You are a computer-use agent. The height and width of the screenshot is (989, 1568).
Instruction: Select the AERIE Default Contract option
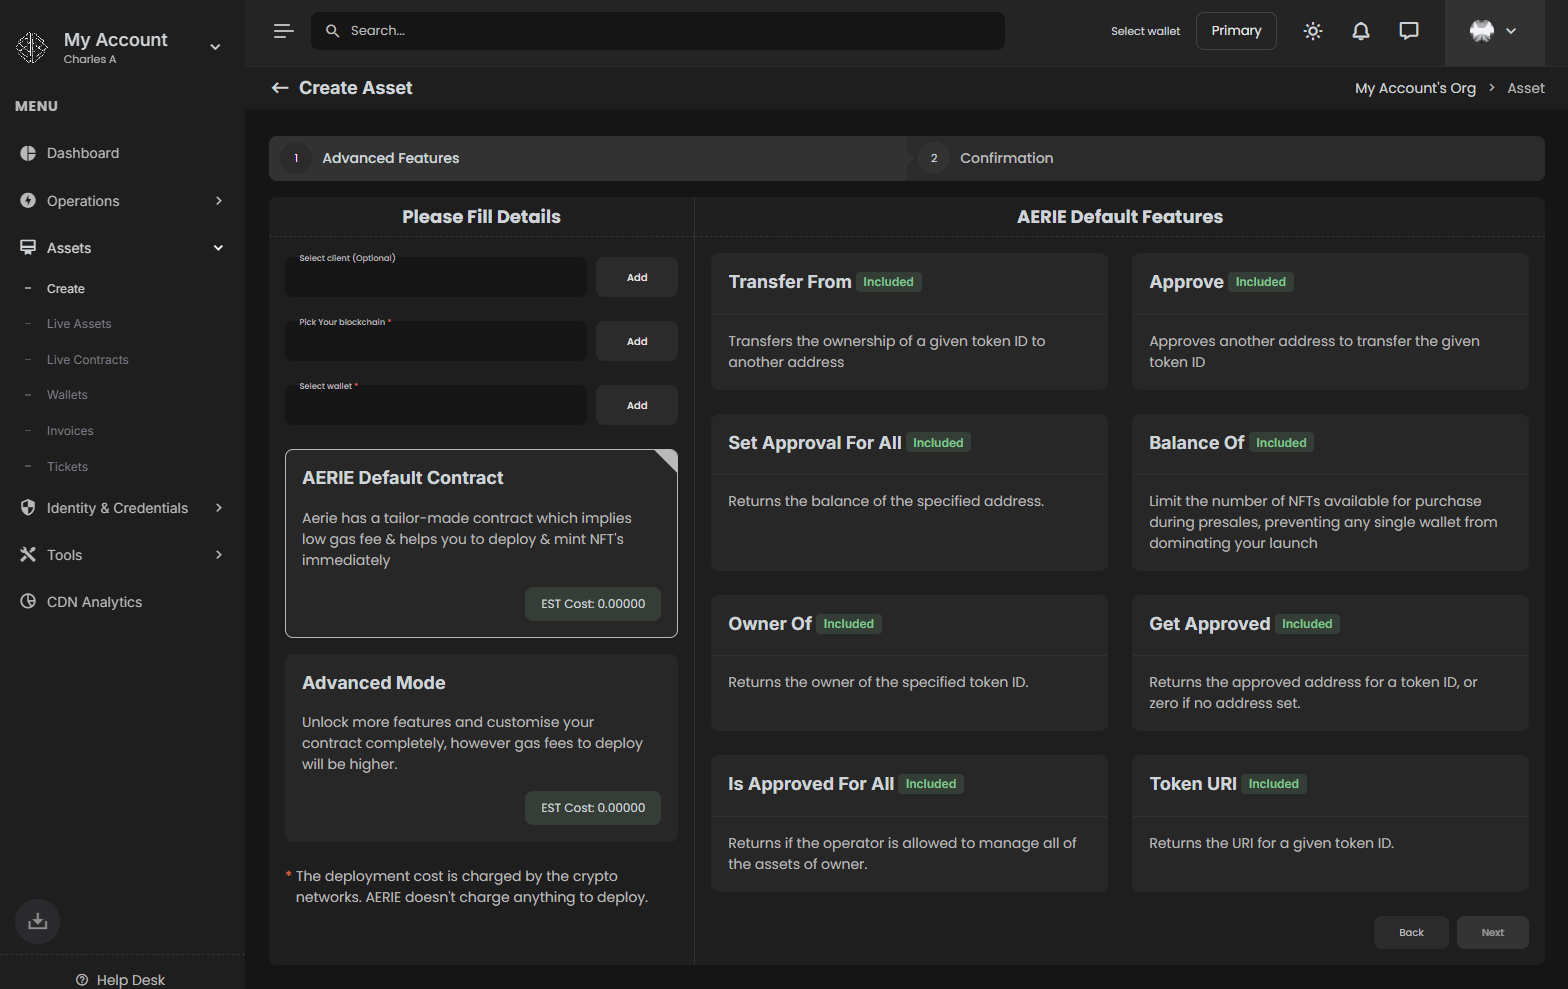click(x=481, y=543)
